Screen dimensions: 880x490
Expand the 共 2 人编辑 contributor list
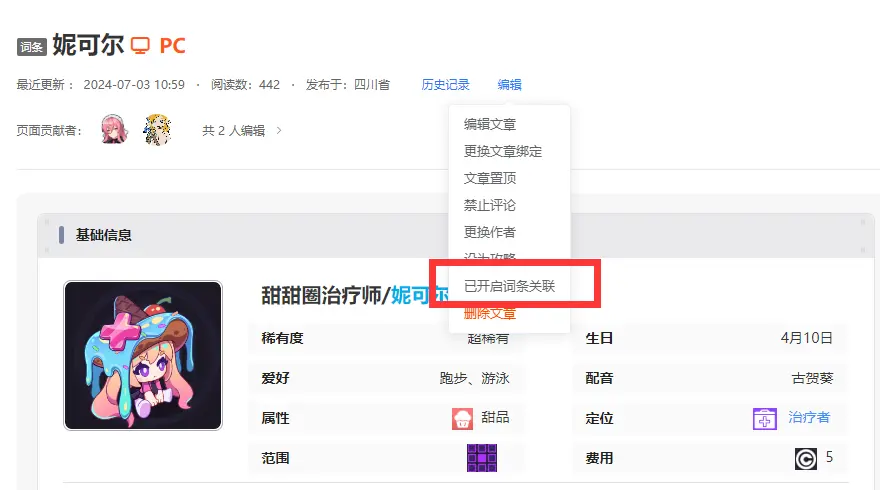[241, 130]
